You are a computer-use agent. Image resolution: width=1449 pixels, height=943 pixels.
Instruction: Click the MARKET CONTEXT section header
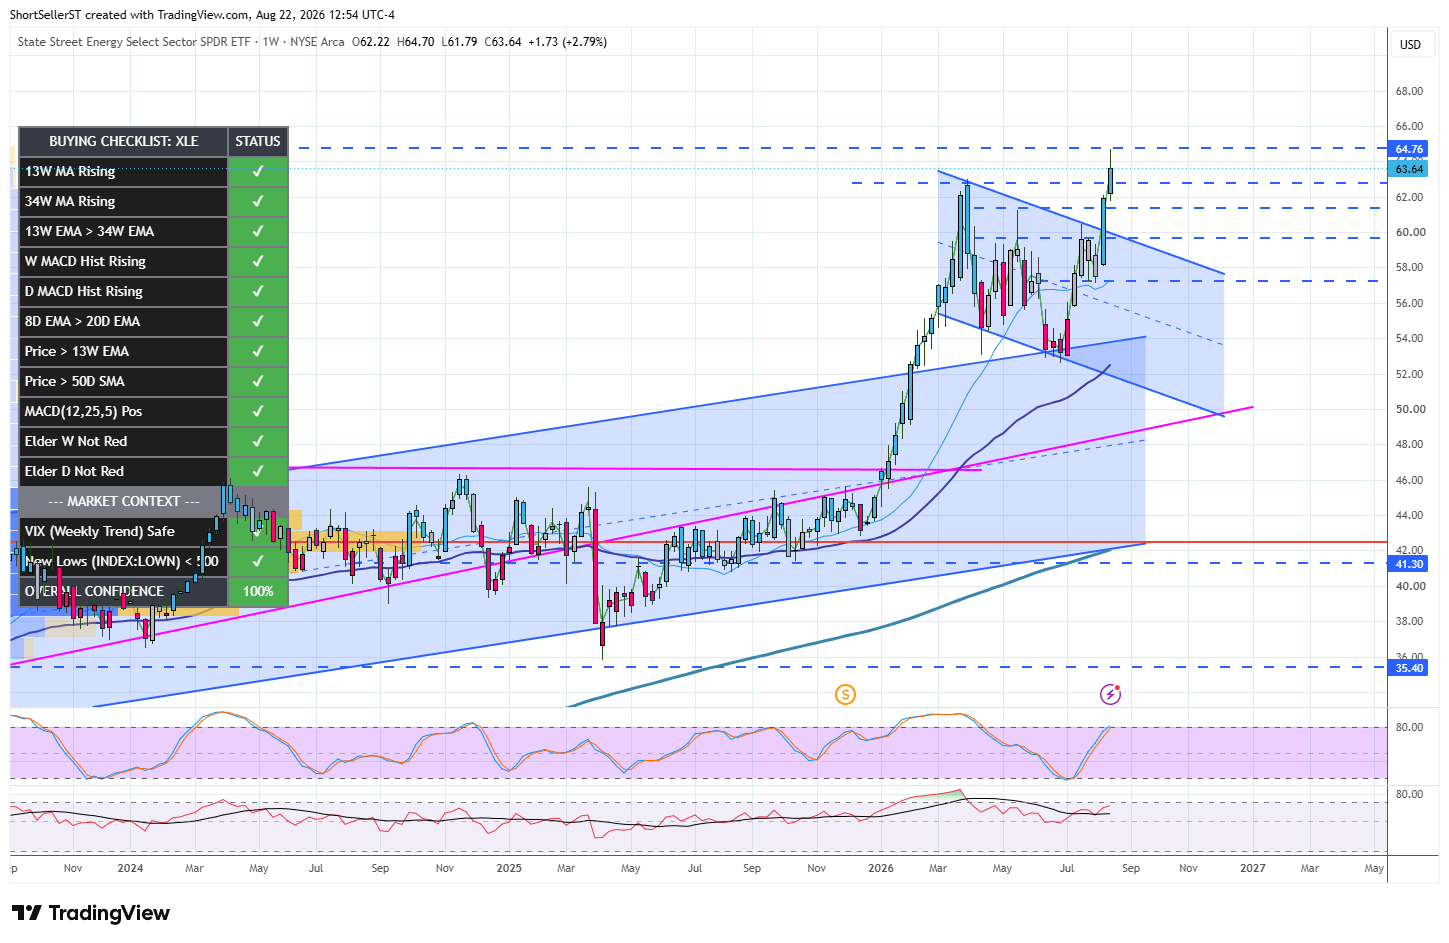point(124,501)
